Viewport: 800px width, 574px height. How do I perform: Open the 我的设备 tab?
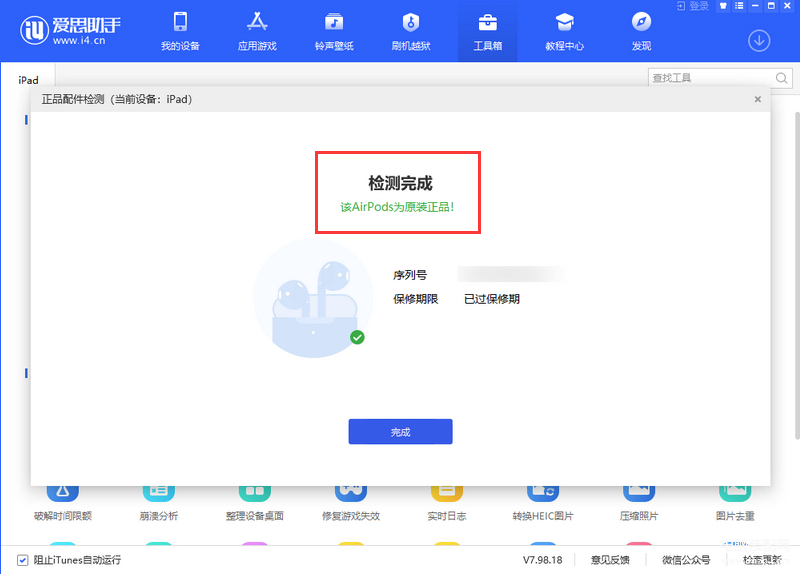click(180, 32)
